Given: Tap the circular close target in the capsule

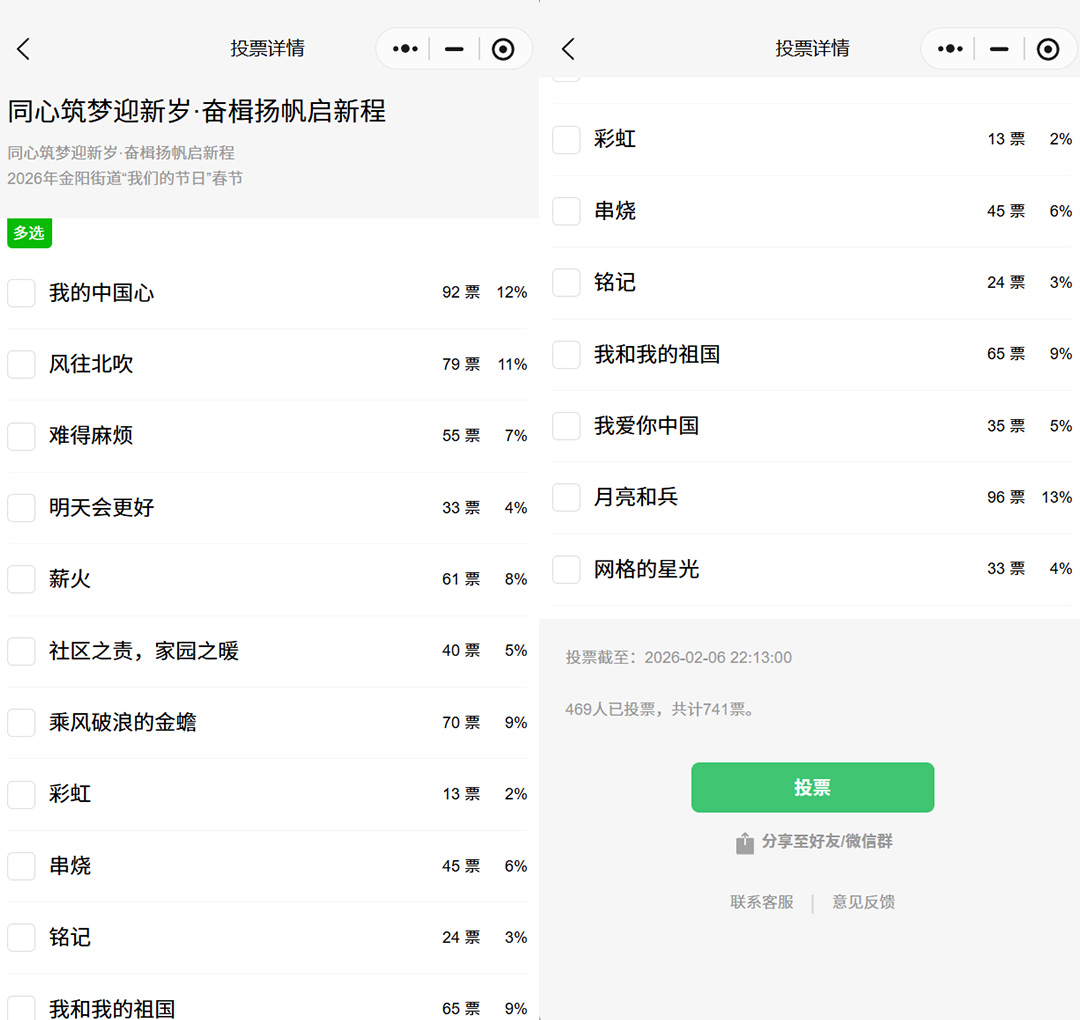Looking at the screenshot, I should click(502, 48).
